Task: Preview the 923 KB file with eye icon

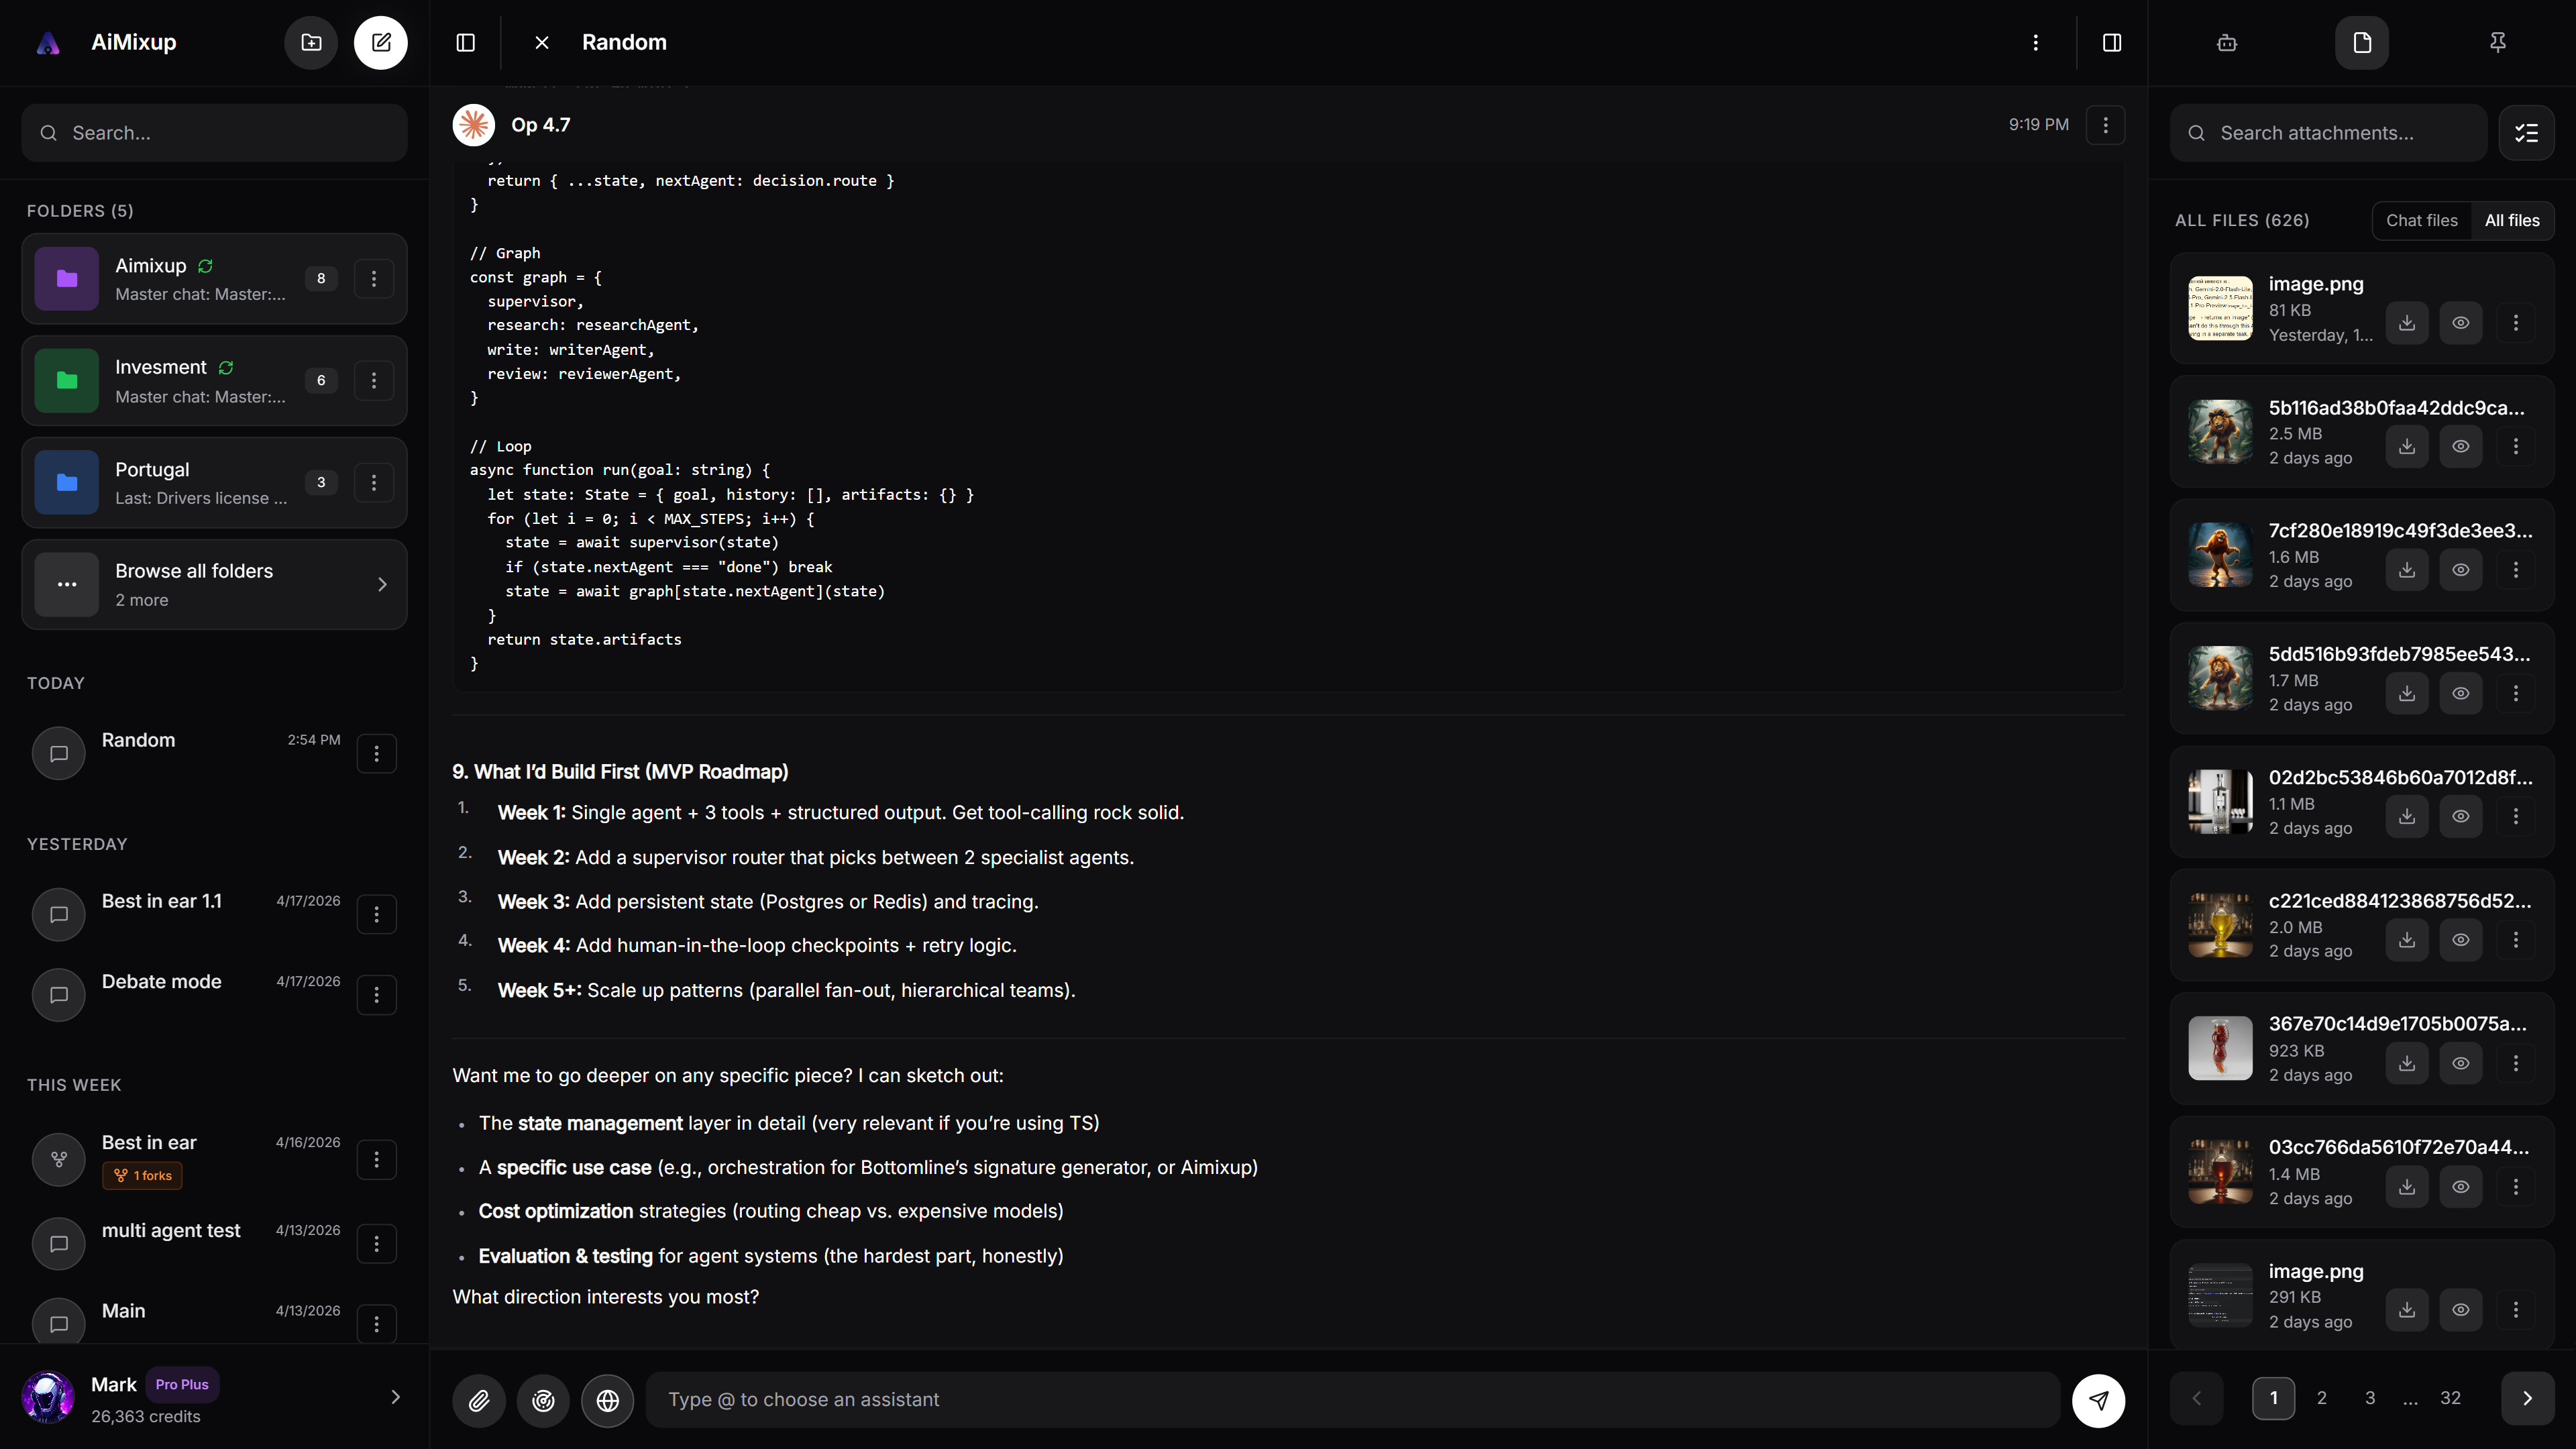Action: [2460, 1063]
